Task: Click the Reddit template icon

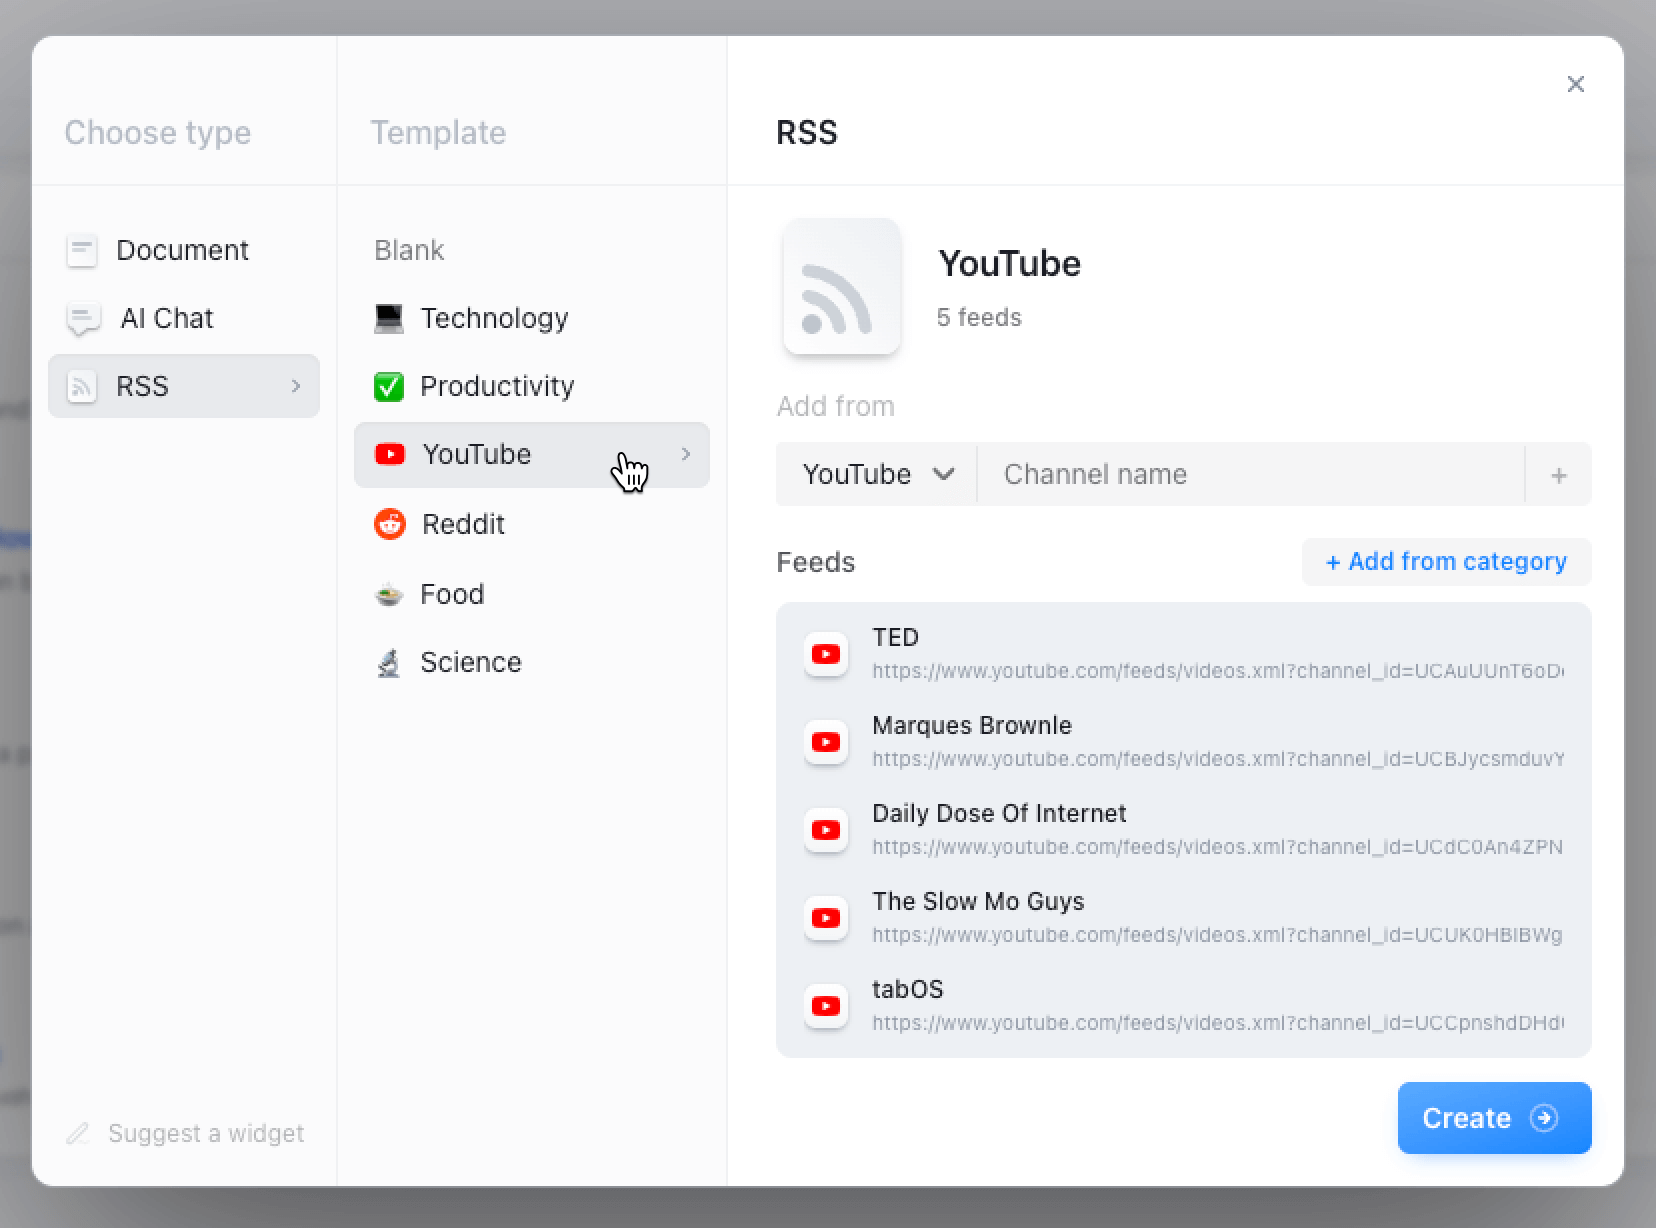Action: [390, 524]
